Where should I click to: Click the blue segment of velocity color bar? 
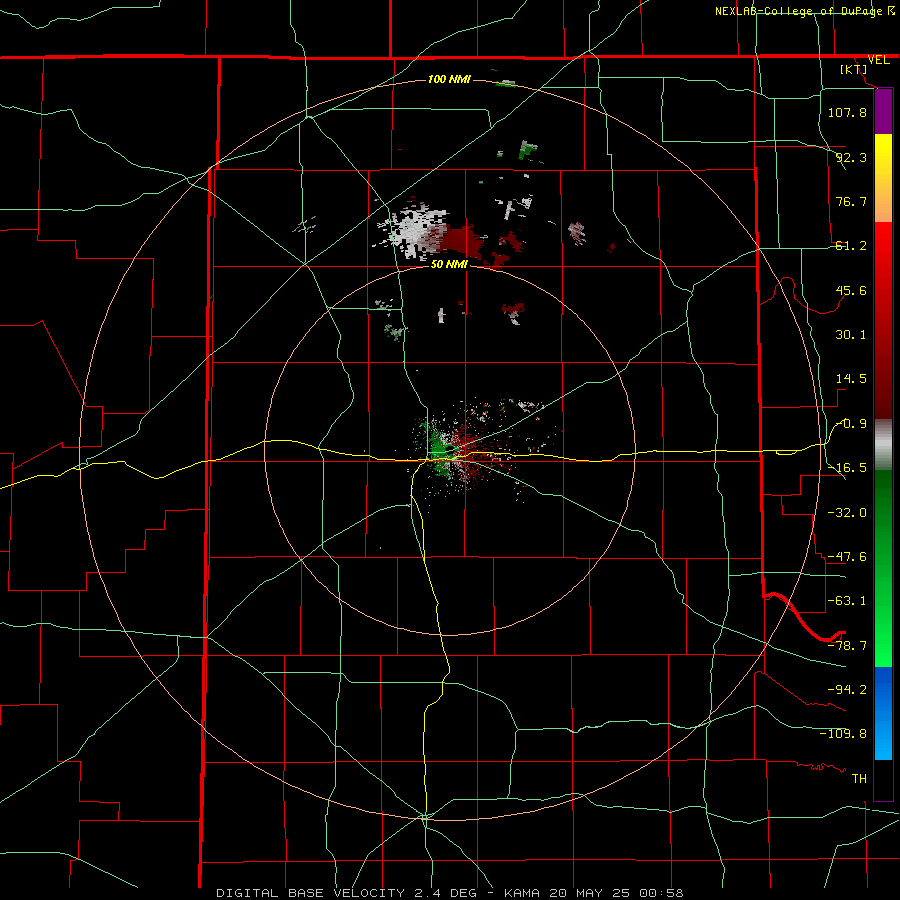click(883, 713)
